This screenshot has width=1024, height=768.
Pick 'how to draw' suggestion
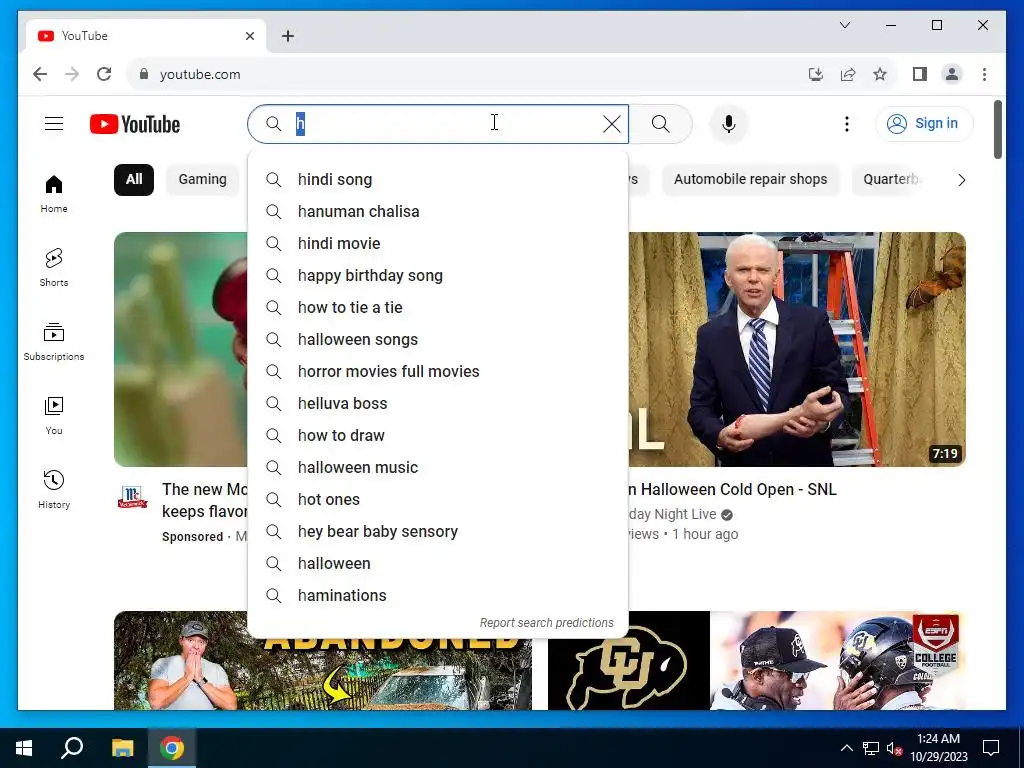(438, 436)
